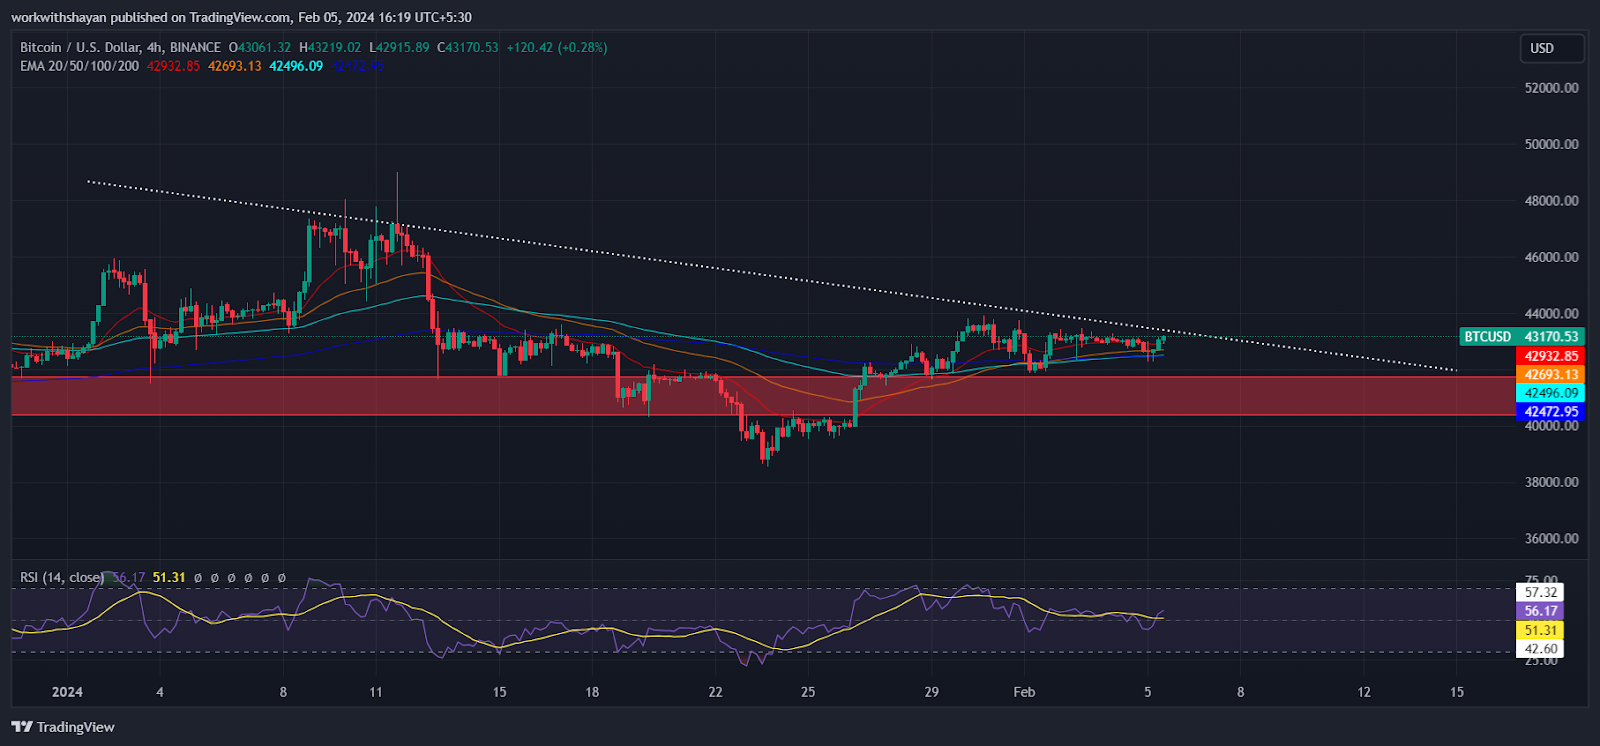Click the red 42932.85 EMA price tag
This screenshot has height=746, width=1600.
(1550, 356)
